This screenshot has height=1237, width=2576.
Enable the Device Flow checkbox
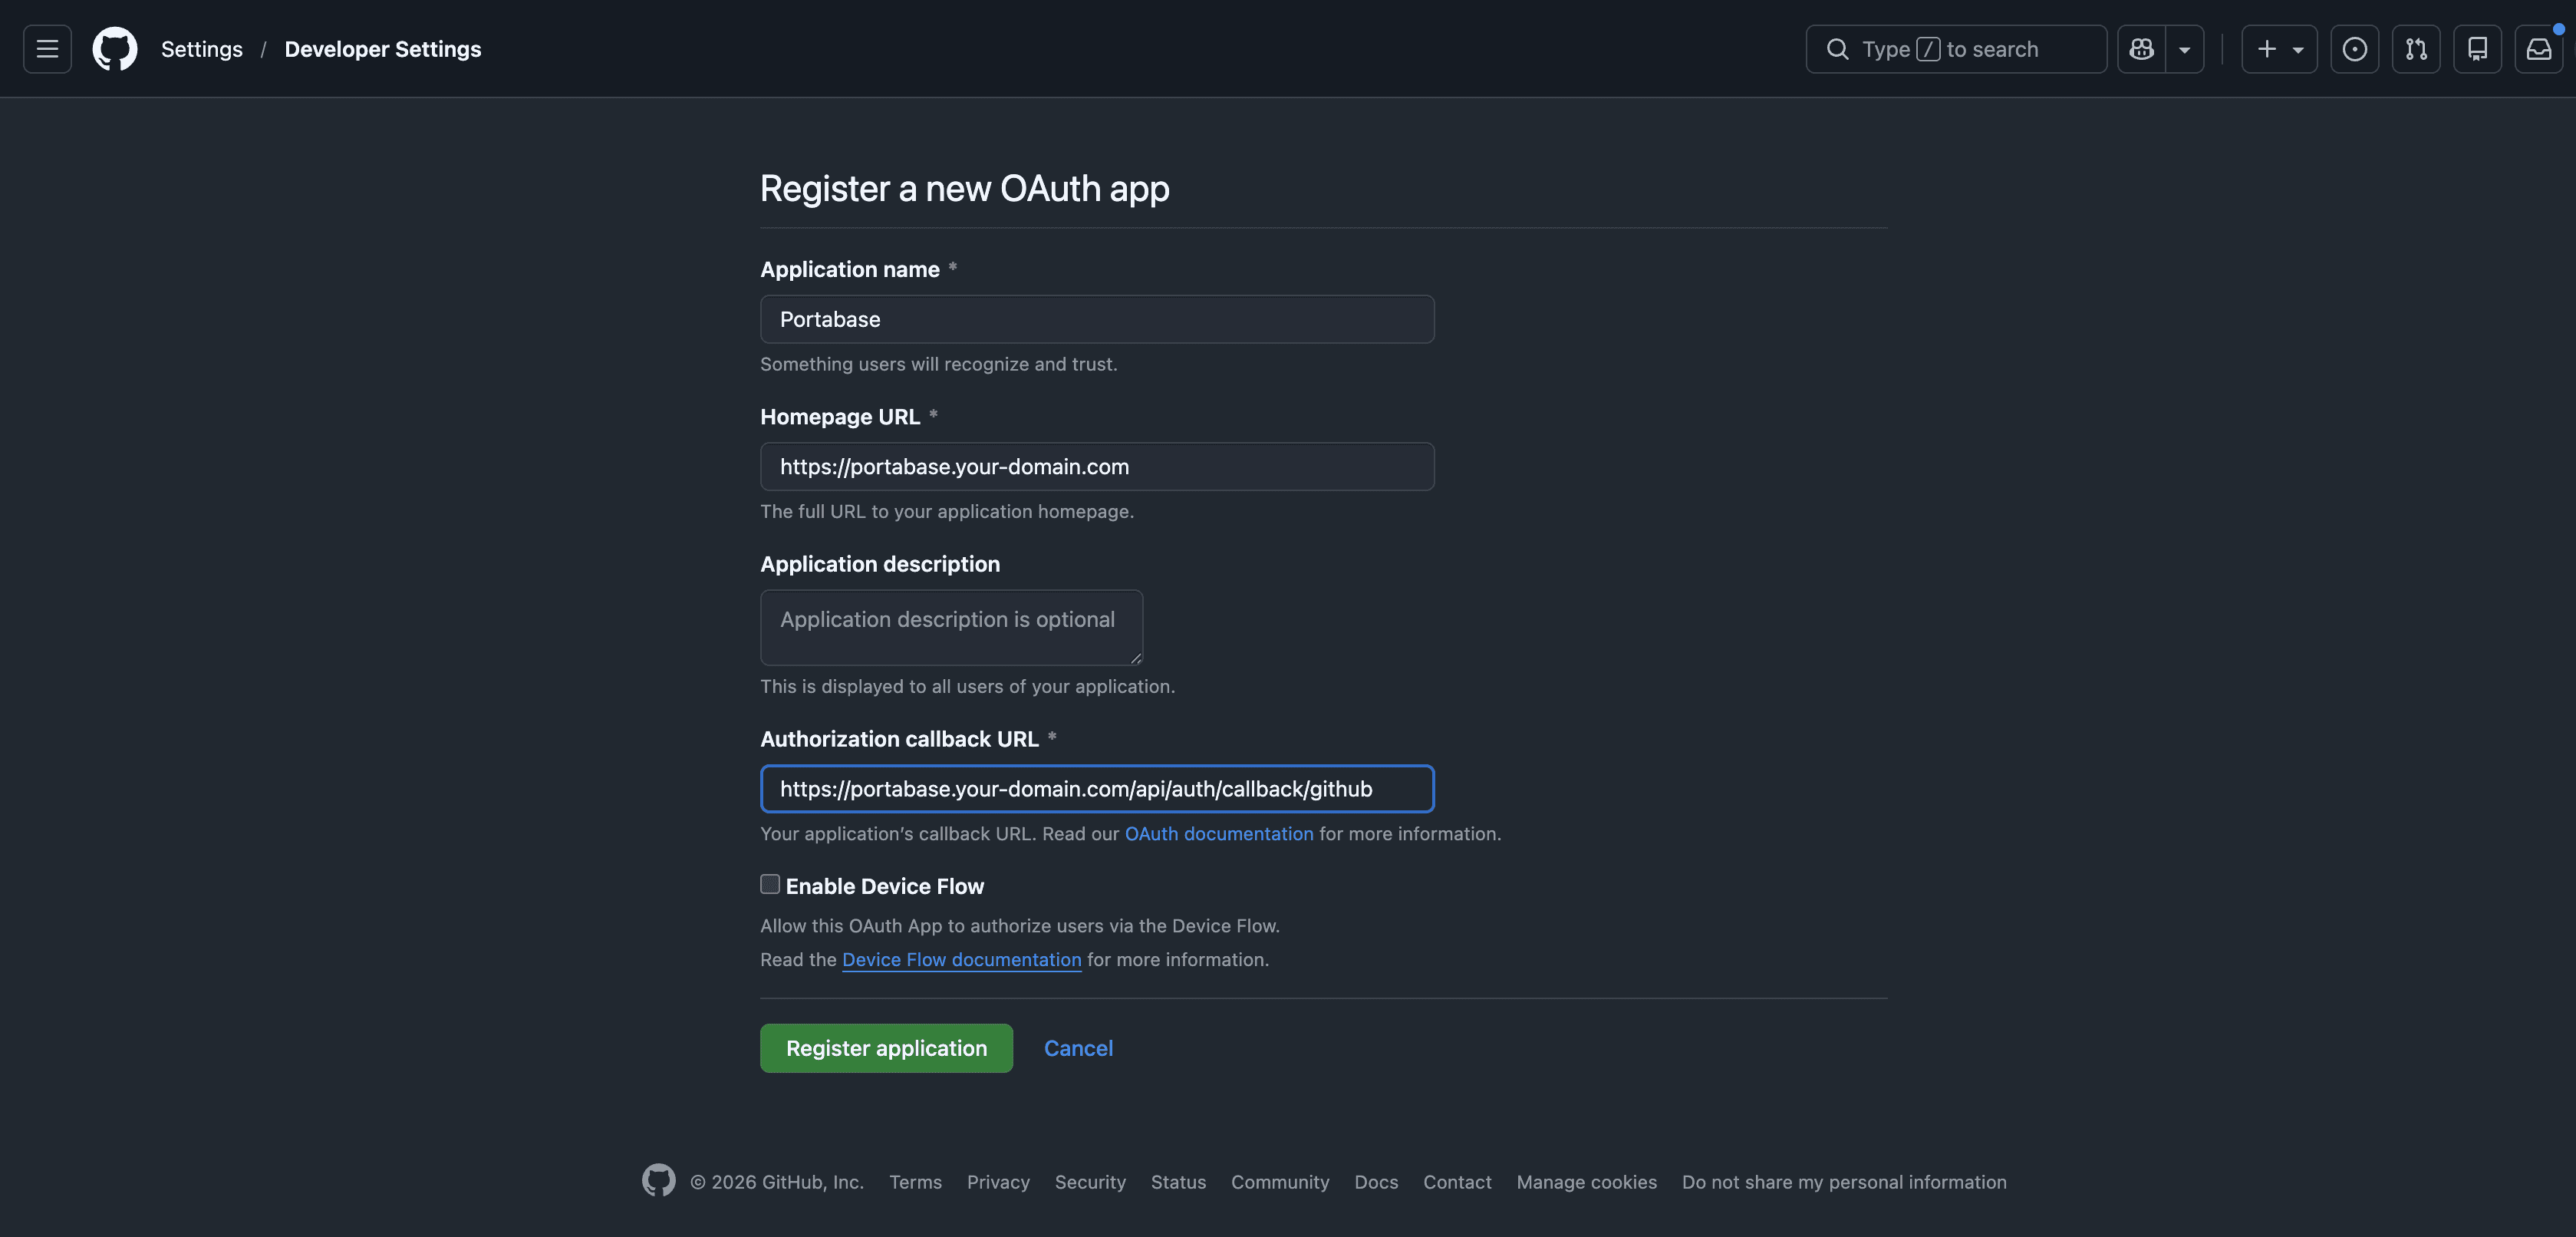[769, 883]
